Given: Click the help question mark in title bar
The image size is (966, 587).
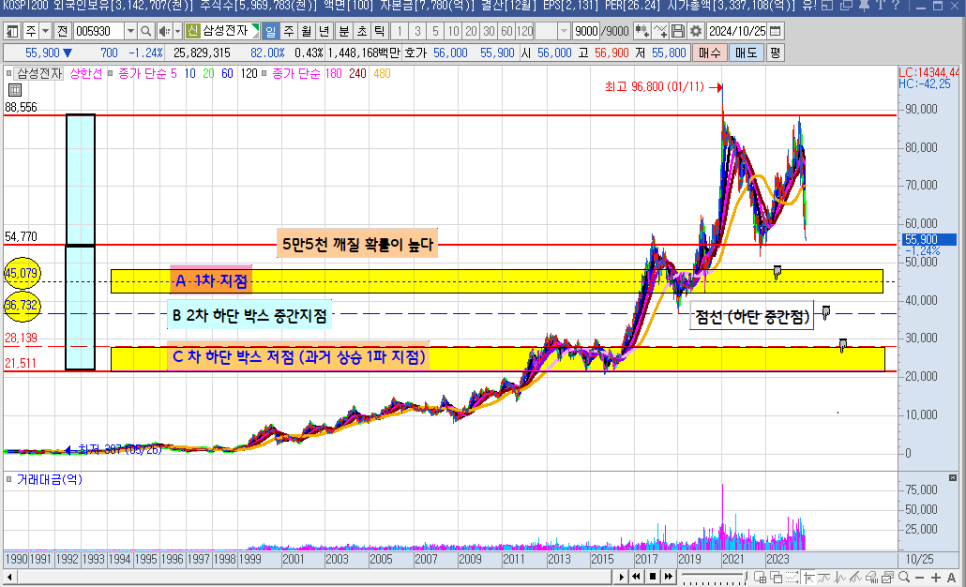Looking at the screenshot, I should tap(896, 6).
